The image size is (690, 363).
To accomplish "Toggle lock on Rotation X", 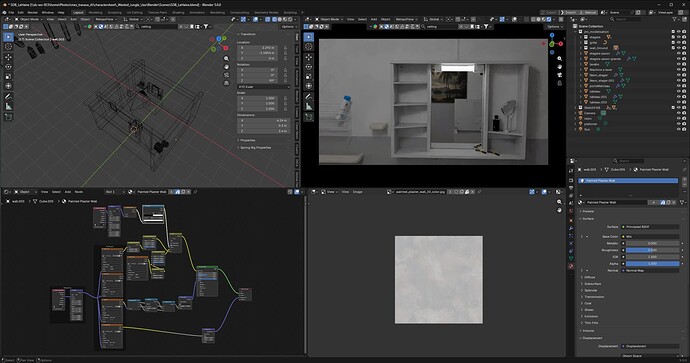I will click(285, 70).
